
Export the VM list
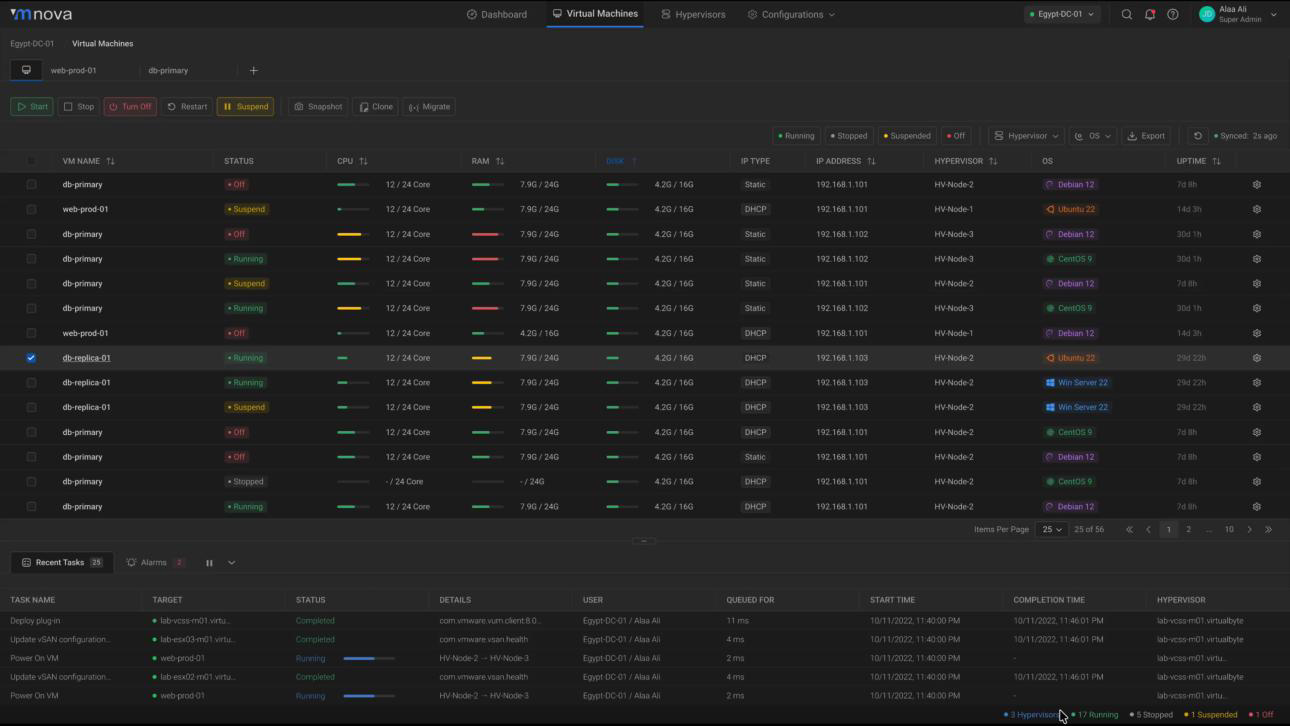click(x=1146, y=136)
